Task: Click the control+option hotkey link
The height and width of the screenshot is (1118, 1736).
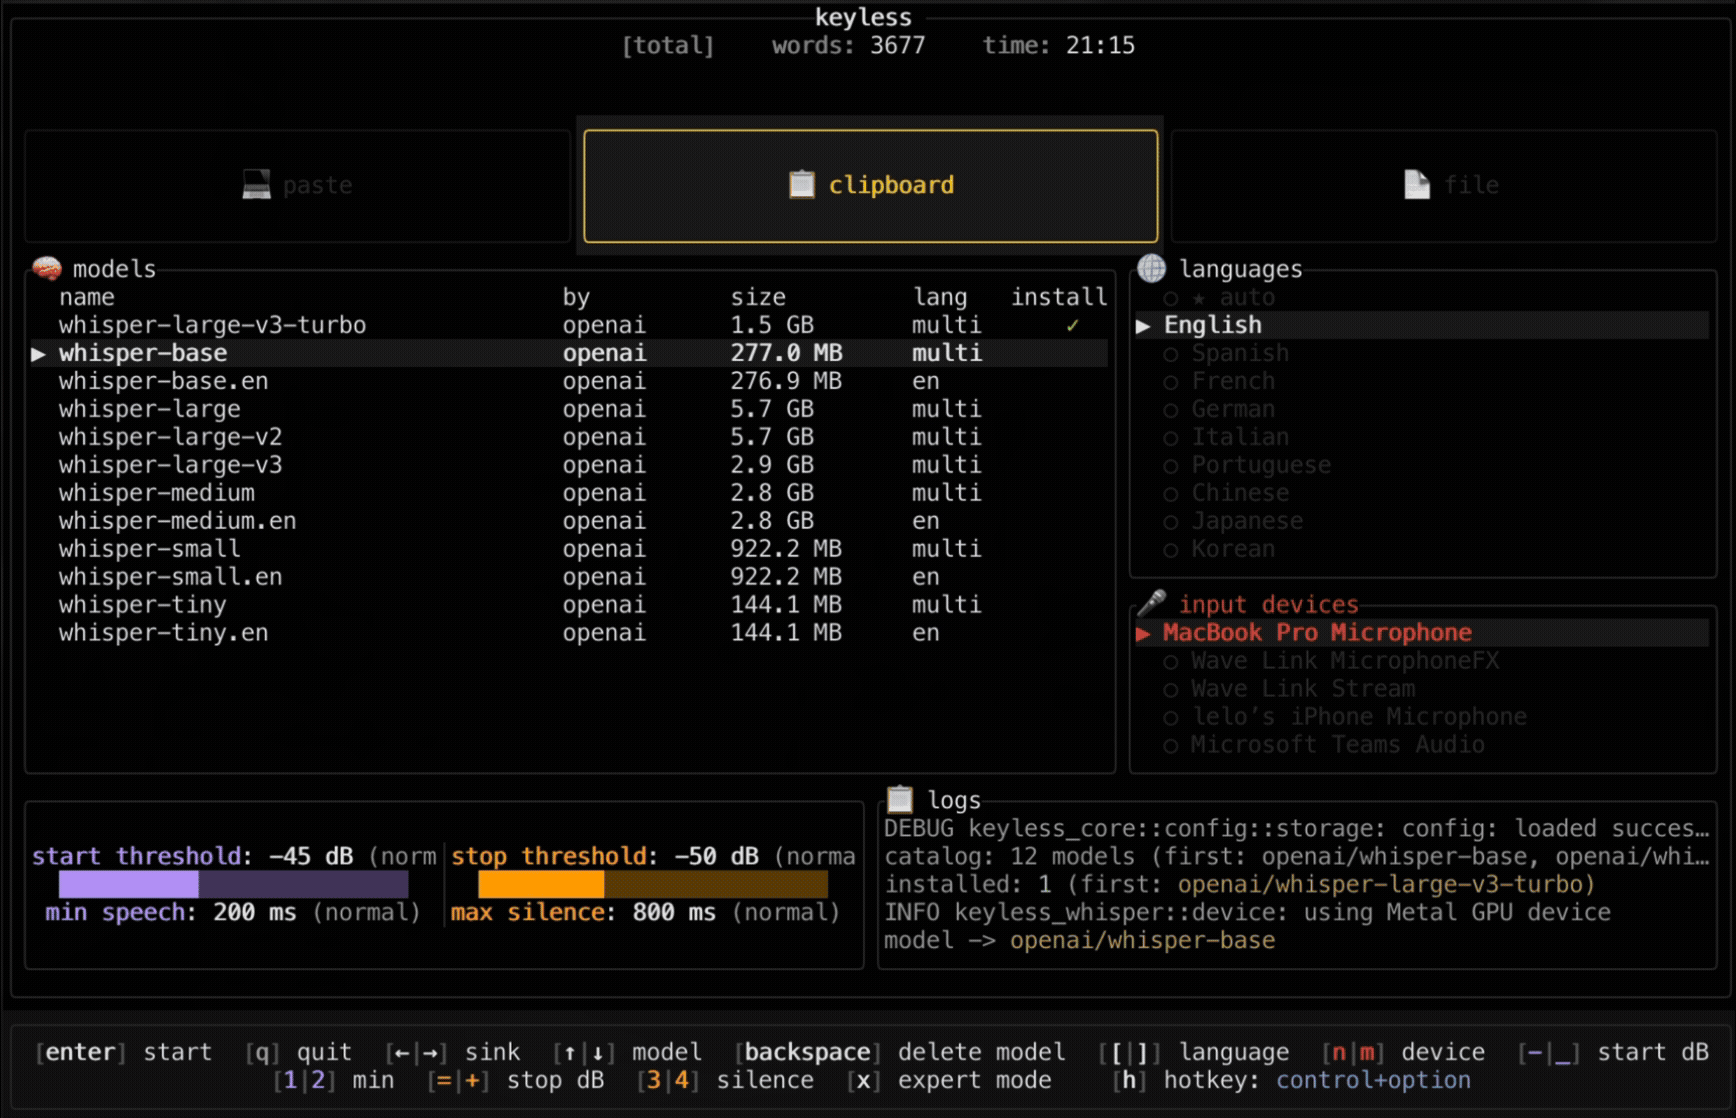Action: 1372,1080
